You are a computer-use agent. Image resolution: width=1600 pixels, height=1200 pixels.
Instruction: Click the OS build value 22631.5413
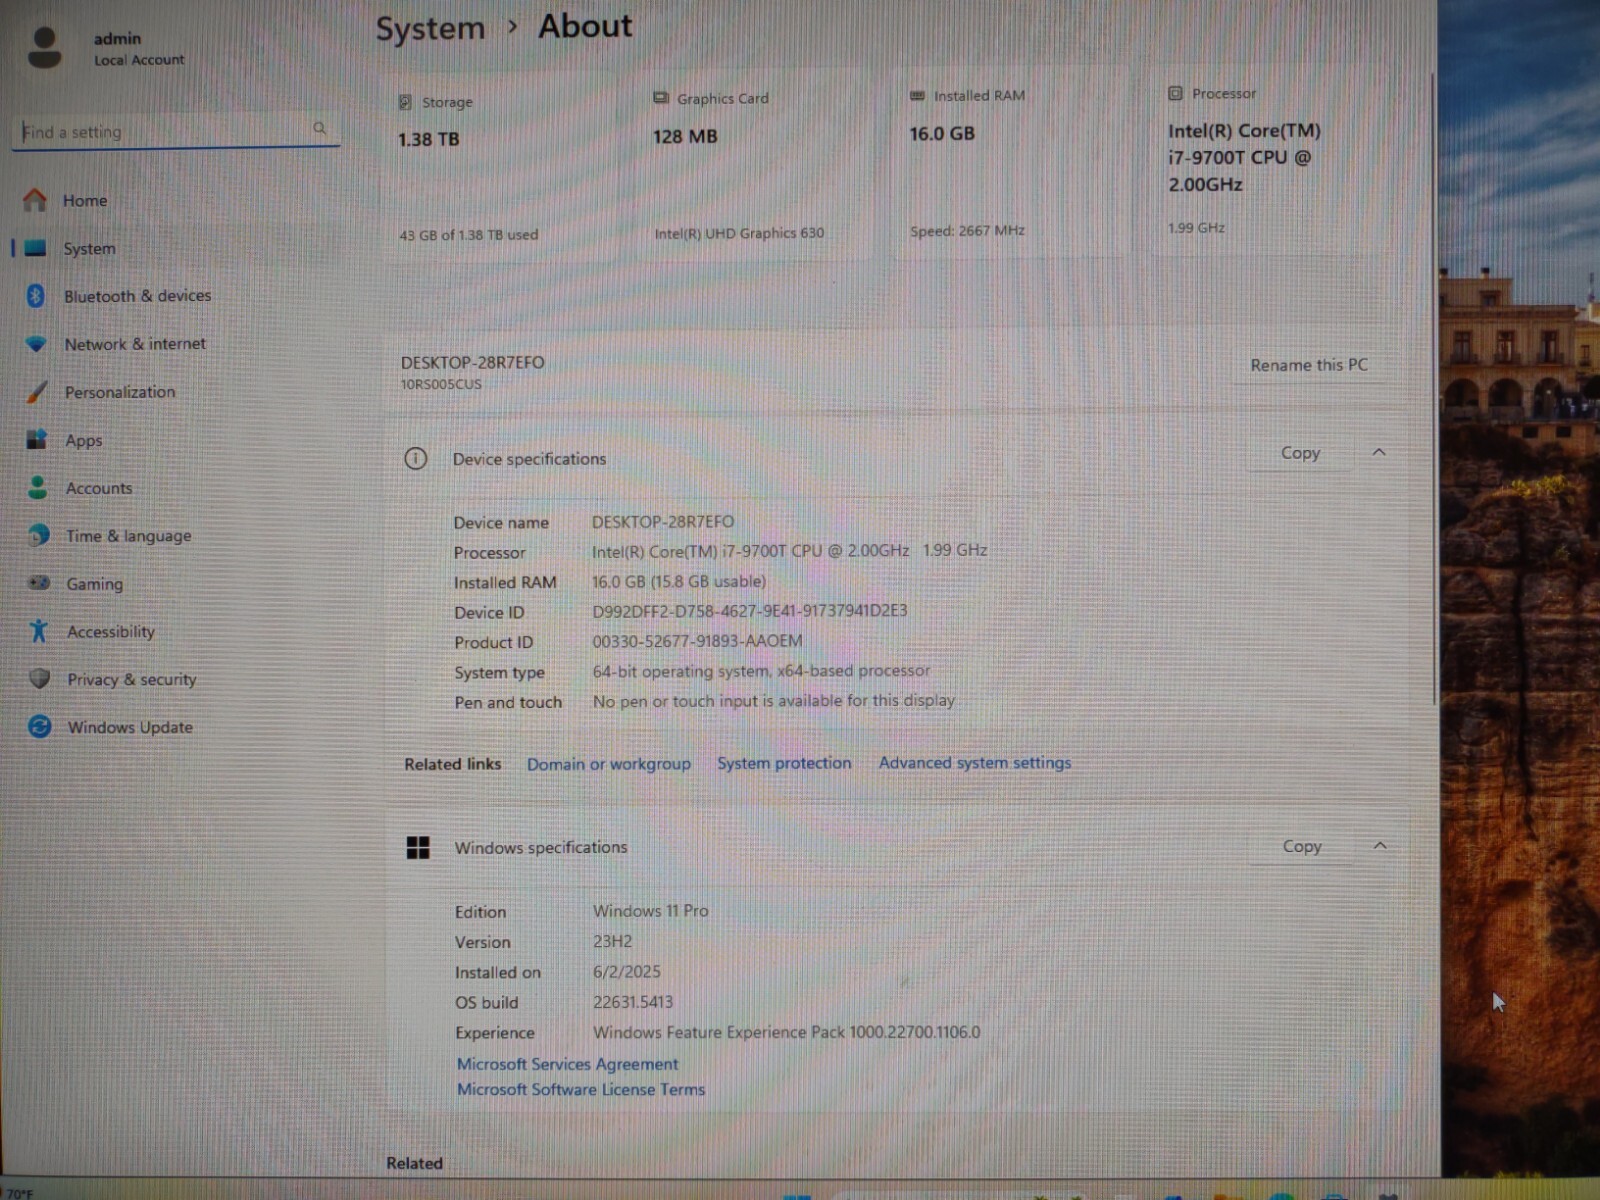(x=633, y=1002)
